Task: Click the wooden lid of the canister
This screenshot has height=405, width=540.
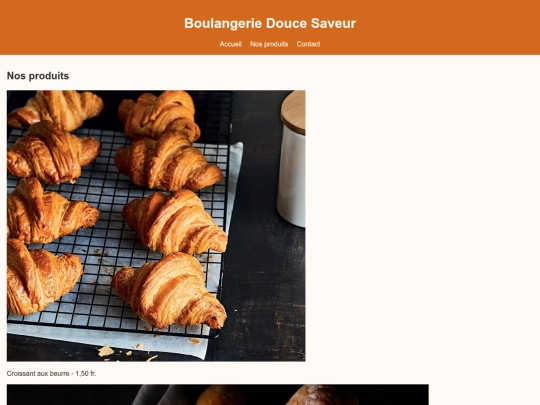Action: click(293, 112)
